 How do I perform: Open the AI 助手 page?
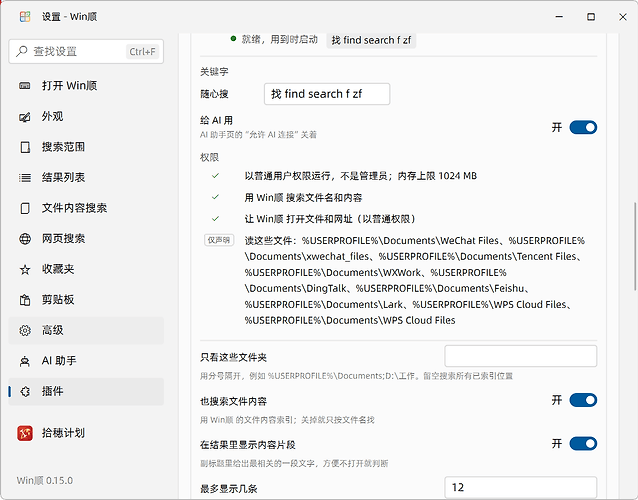86,361
